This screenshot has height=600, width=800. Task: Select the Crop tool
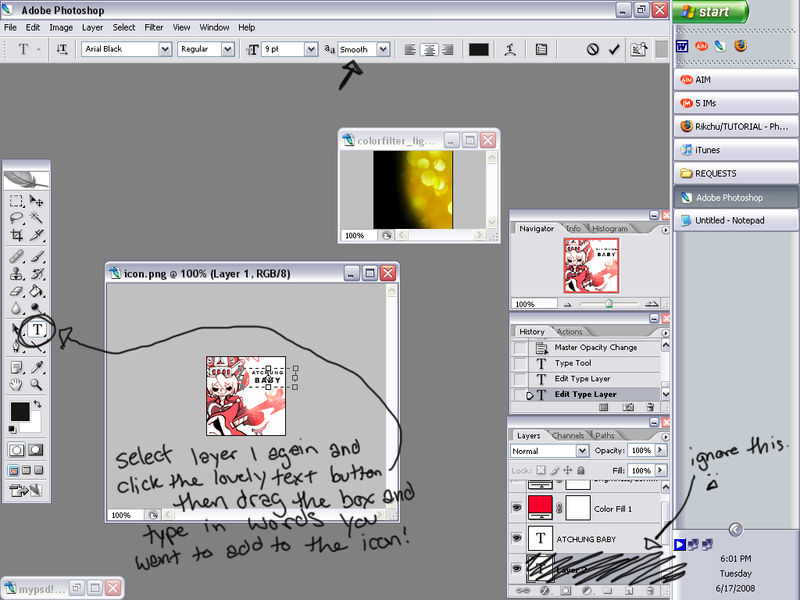click(x=16, y=235)
